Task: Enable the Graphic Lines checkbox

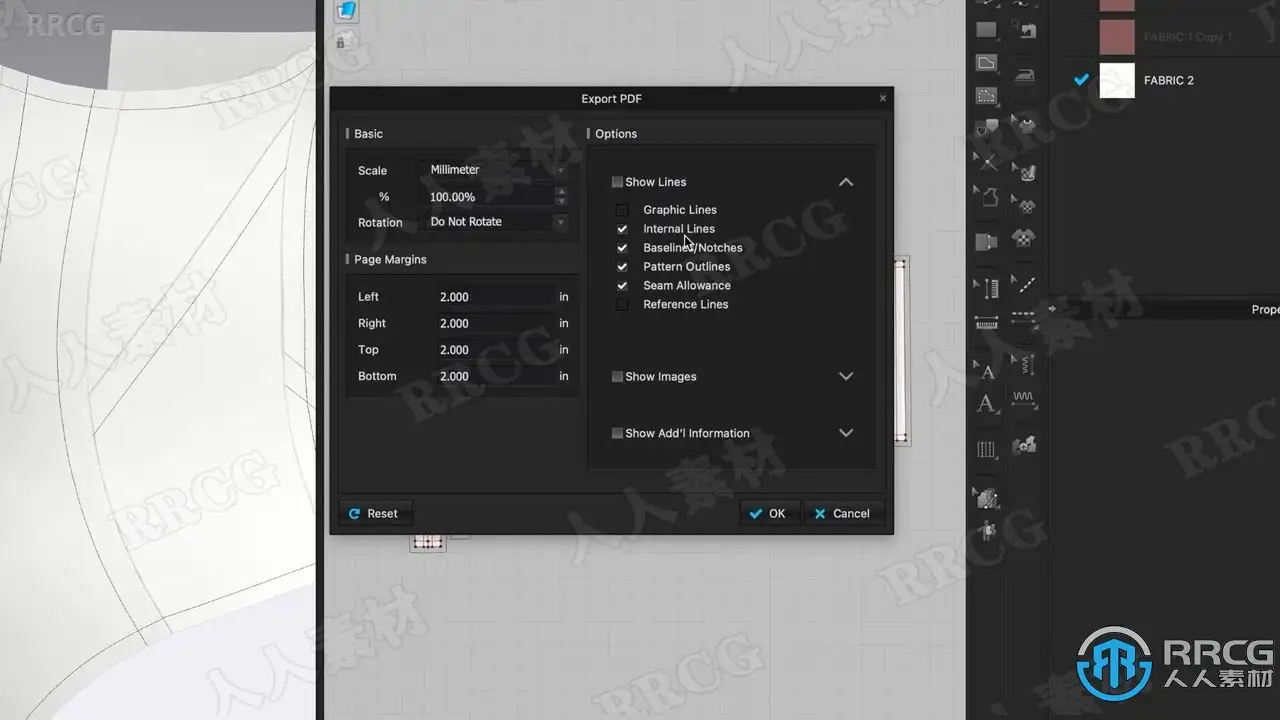Action: (622, 210)
